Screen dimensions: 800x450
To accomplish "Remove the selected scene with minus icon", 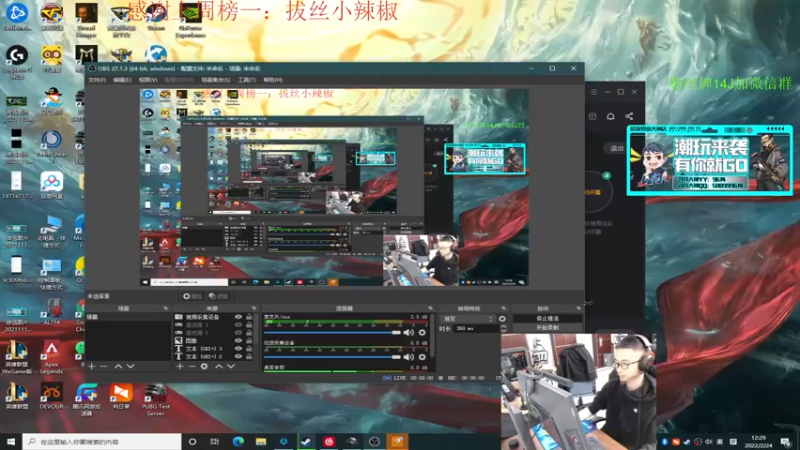I will (104, 366).
